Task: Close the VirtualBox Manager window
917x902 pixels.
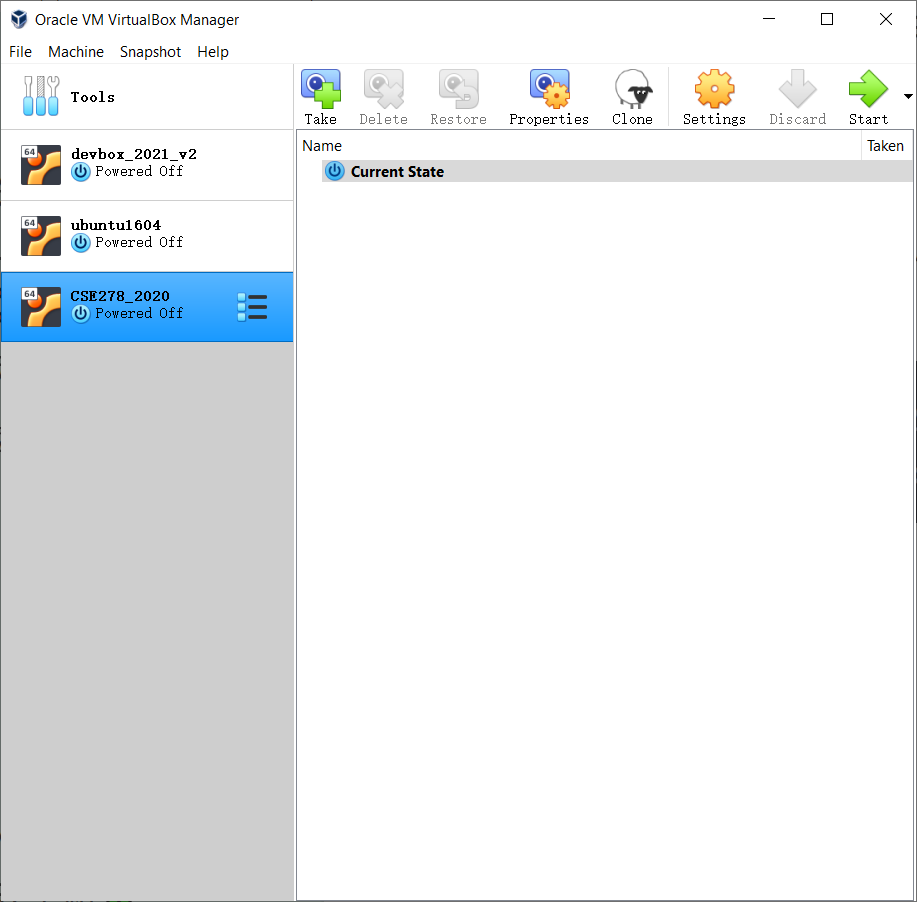Action: pyautogui.click(x=885, y=19)
